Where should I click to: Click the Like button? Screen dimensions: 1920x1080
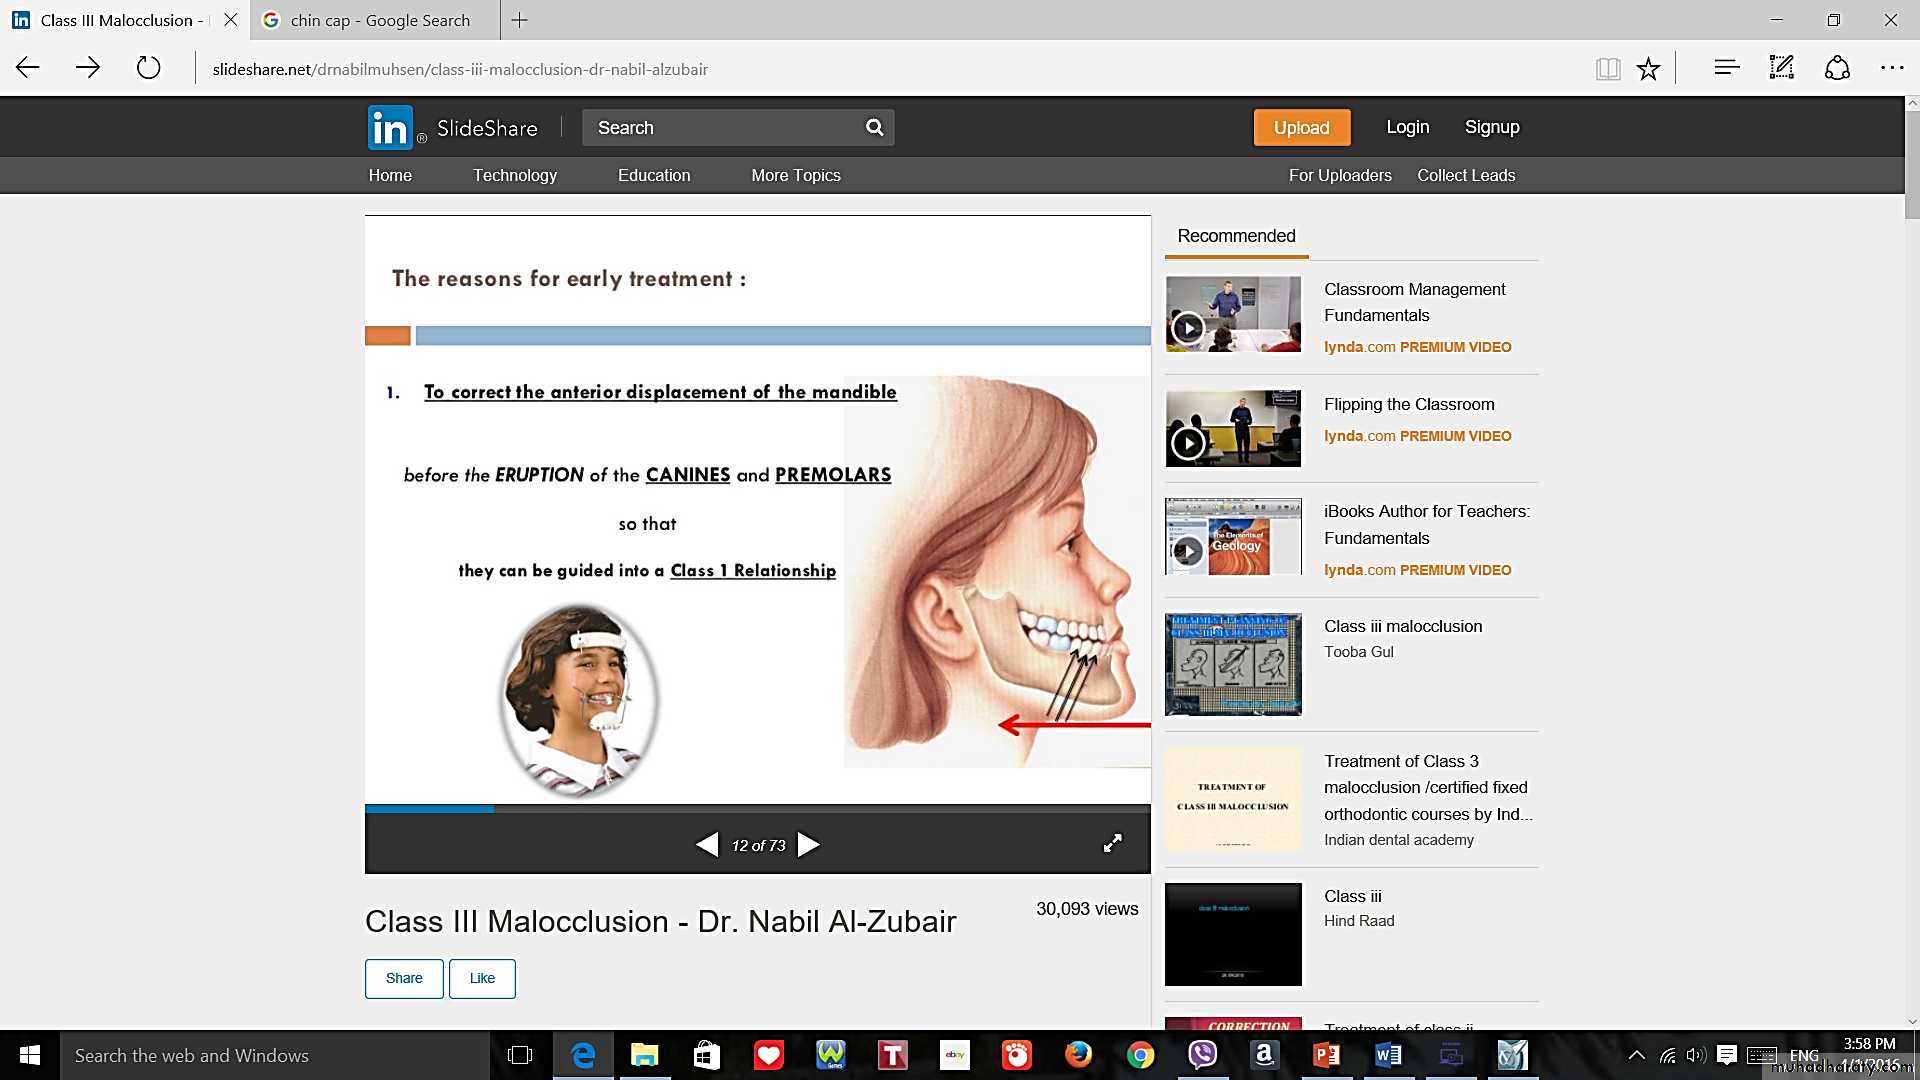pos(482,978)
